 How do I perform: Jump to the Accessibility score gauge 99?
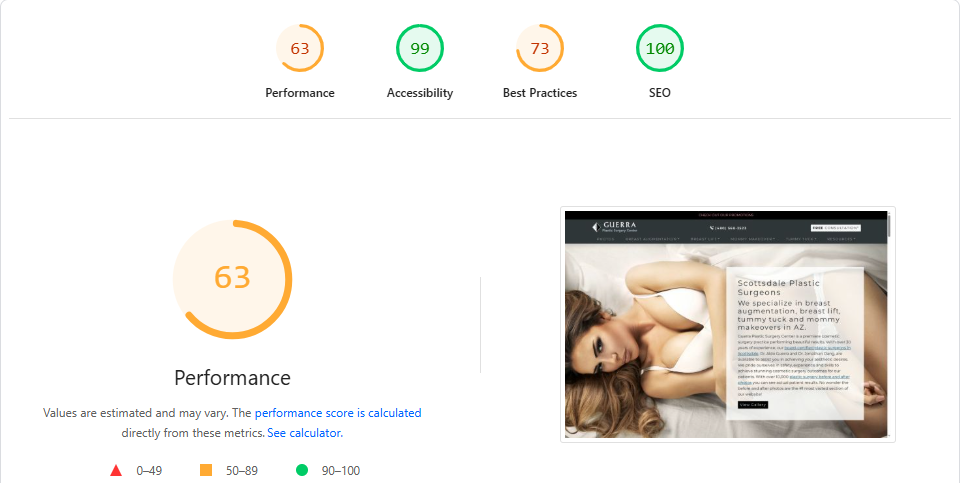[x=419, y=48]
